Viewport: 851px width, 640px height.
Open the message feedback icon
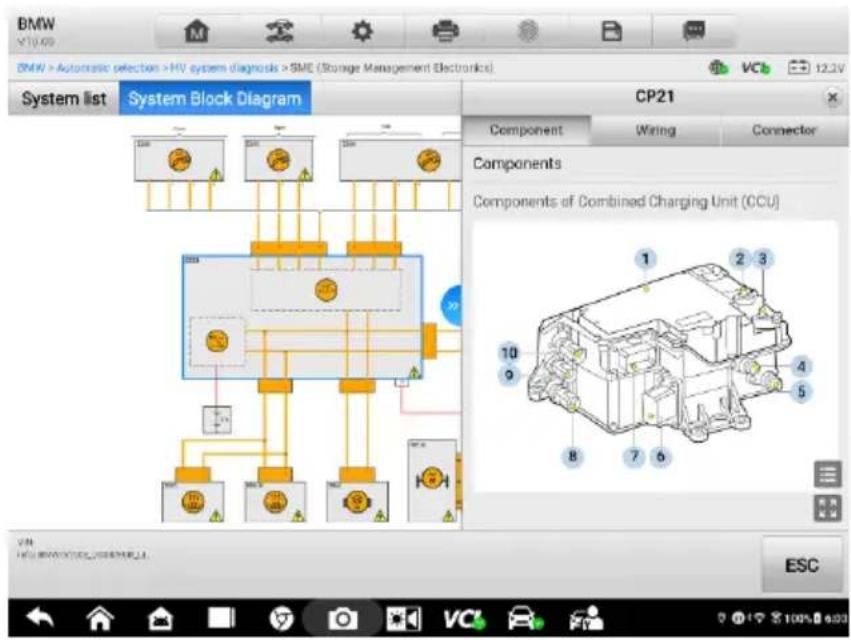click(694, 31)
